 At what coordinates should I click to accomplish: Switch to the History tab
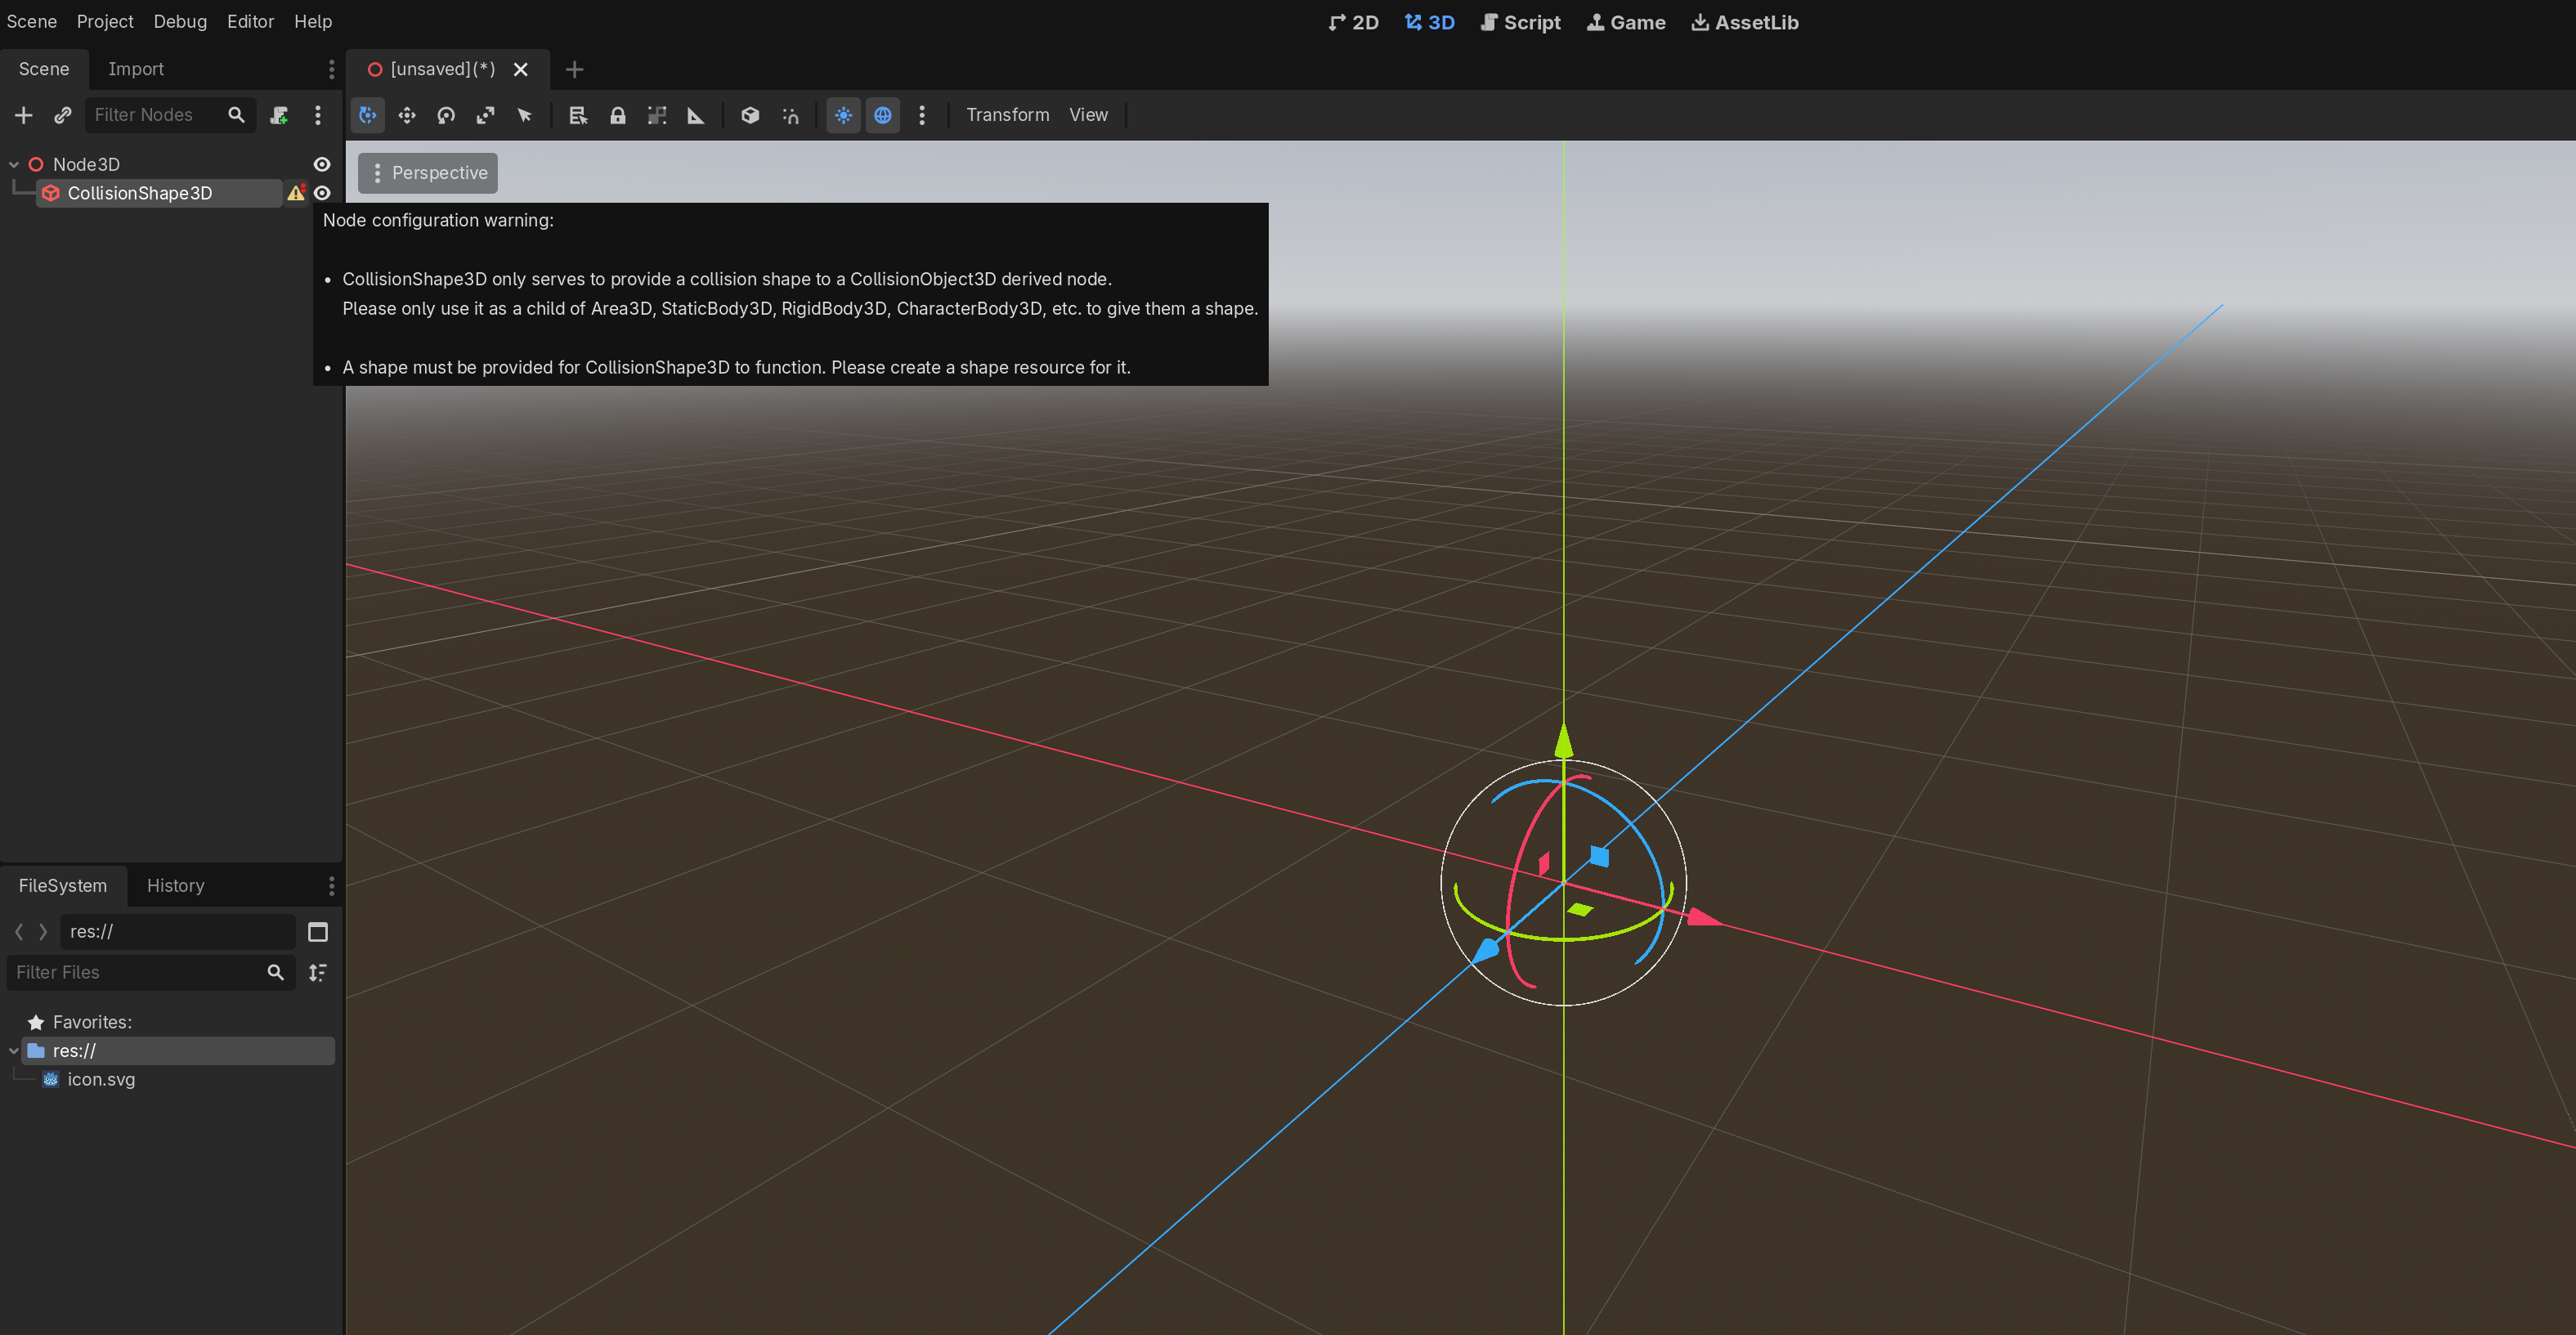175,885
